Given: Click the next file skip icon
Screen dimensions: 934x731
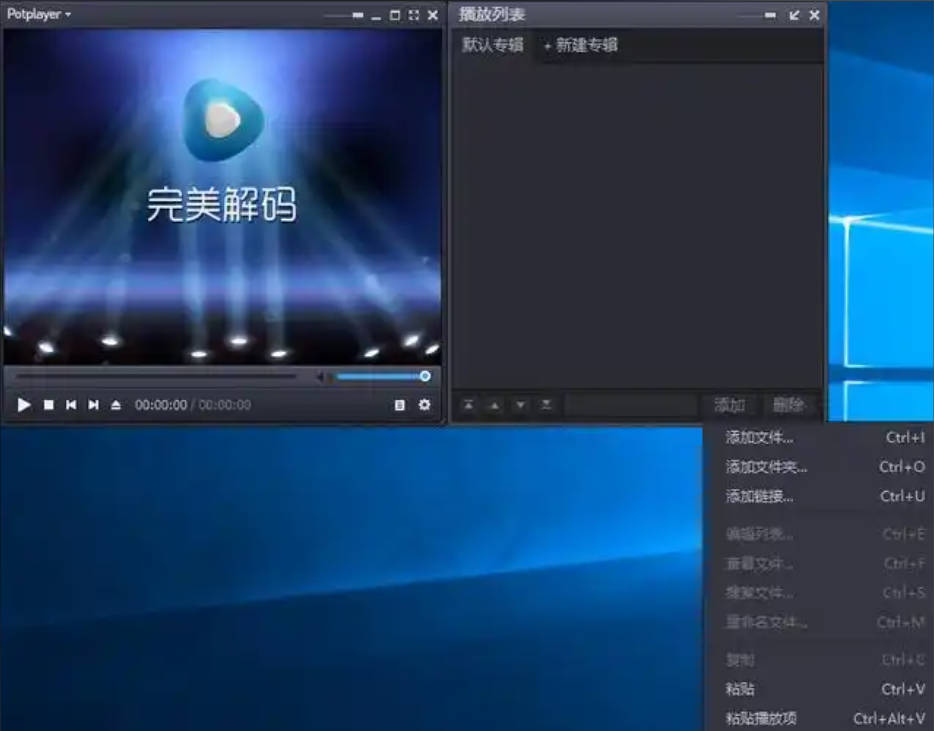Looking at the screenshot, I should (93, 405).
